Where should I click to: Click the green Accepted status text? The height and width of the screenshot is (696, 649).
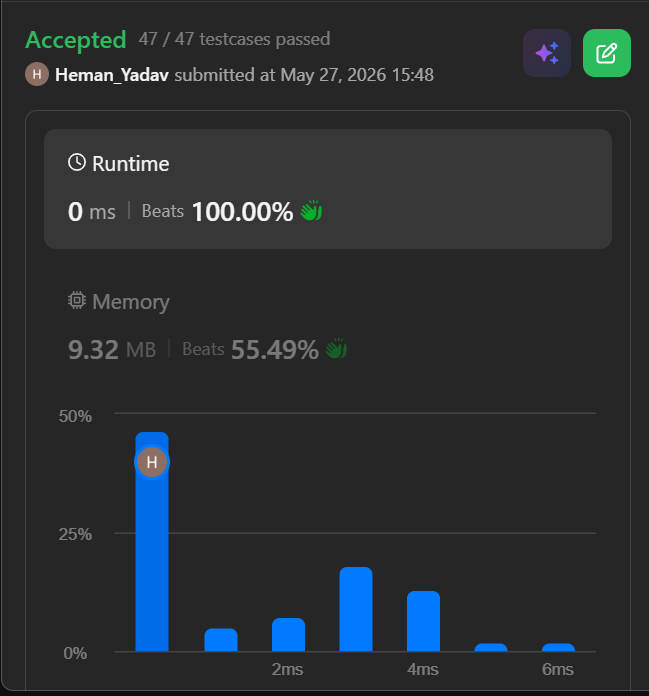coord(76,40)
